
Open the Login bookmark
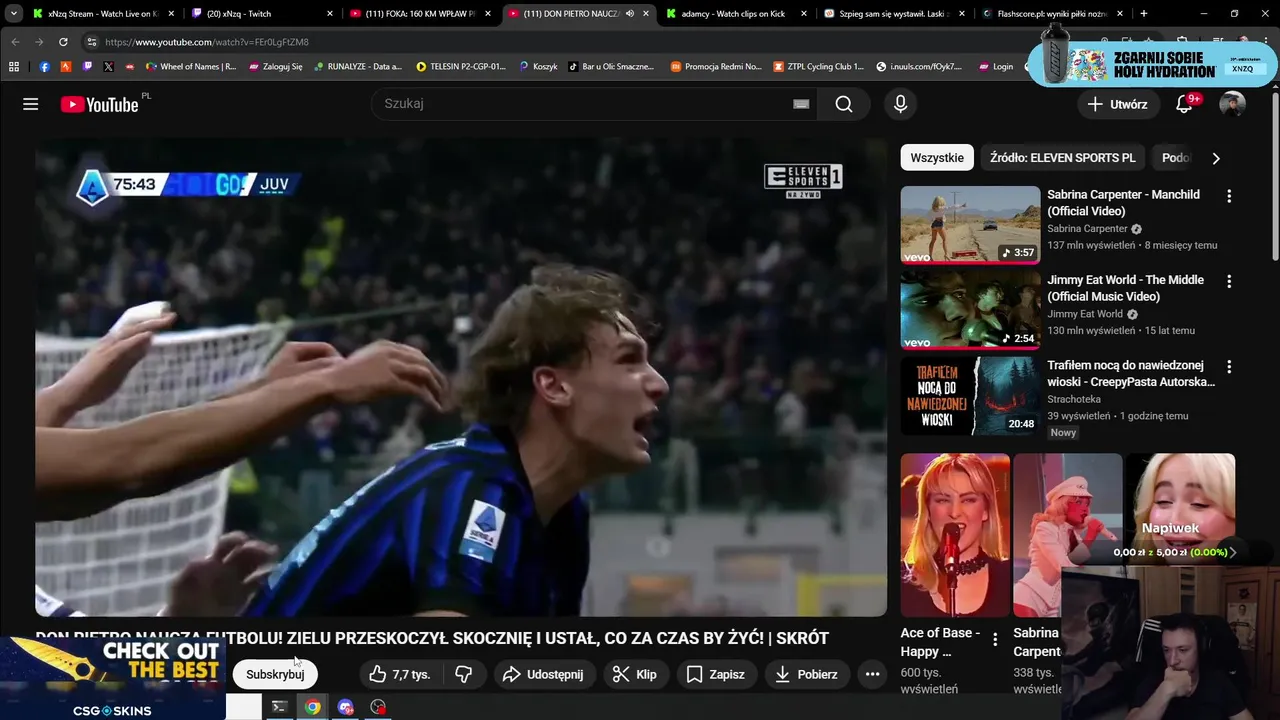[995, 67]
